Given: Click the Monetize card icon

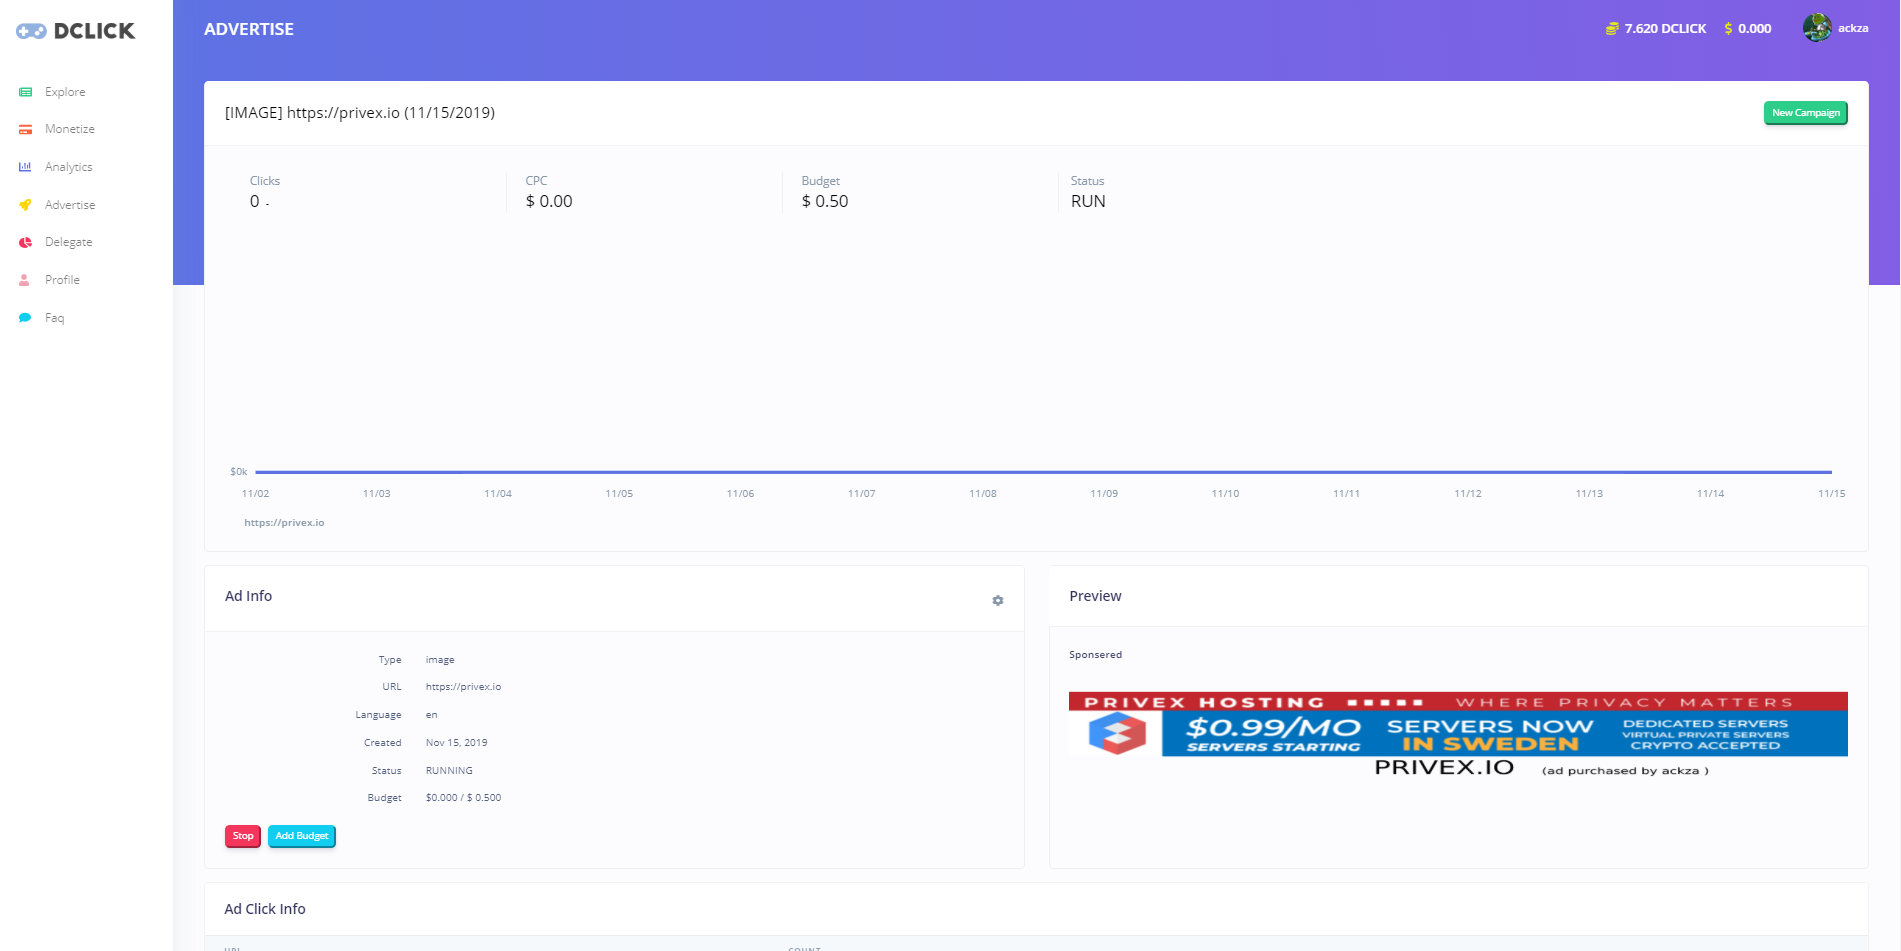Looking at the screenshot, I should point(25,130).
